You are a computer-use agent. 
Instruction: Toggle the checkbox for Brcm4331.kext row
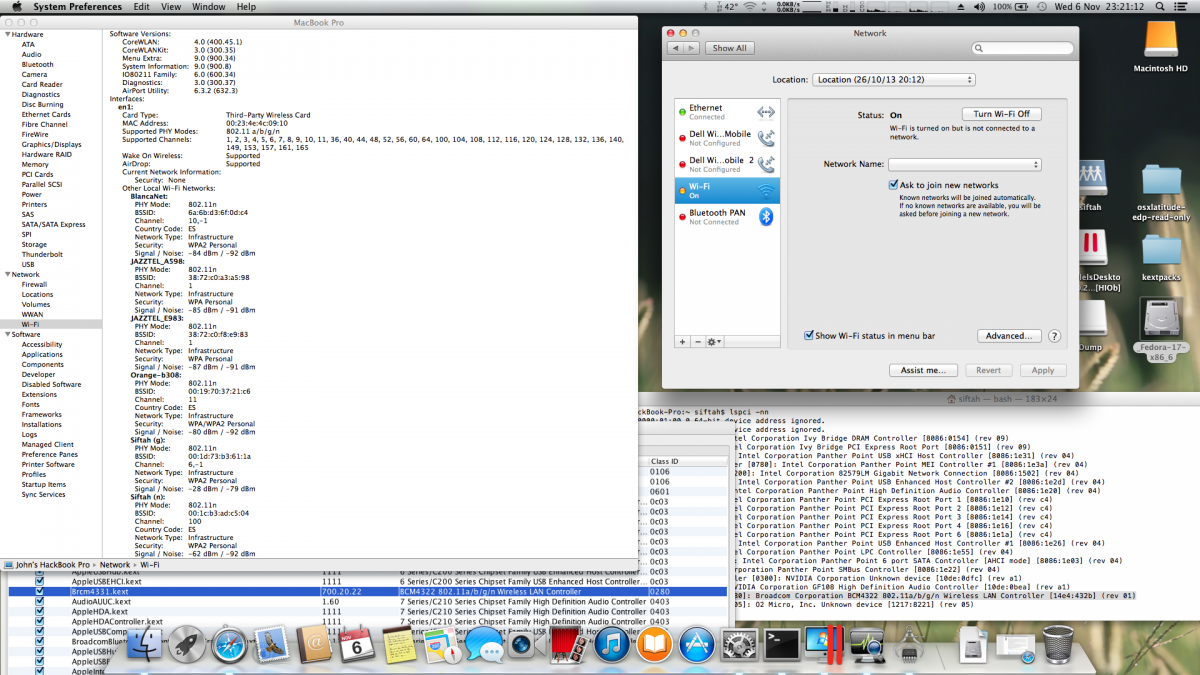pyautogui.click(x=40, y=591)
